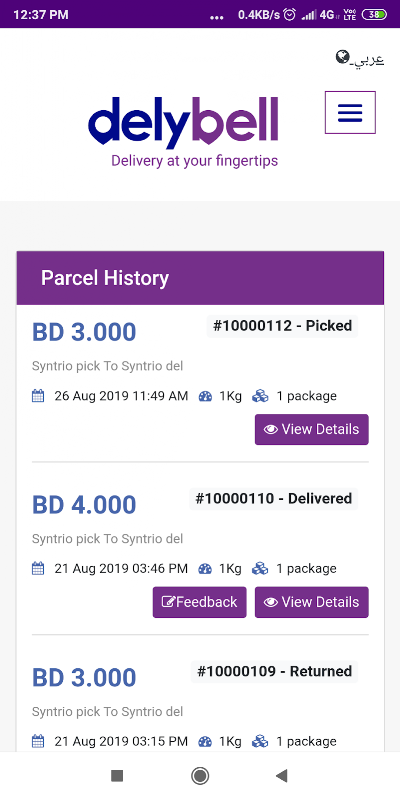Switch language to Arabic via globe link
This screenshot has width=400, height=800.
point(360,58)
